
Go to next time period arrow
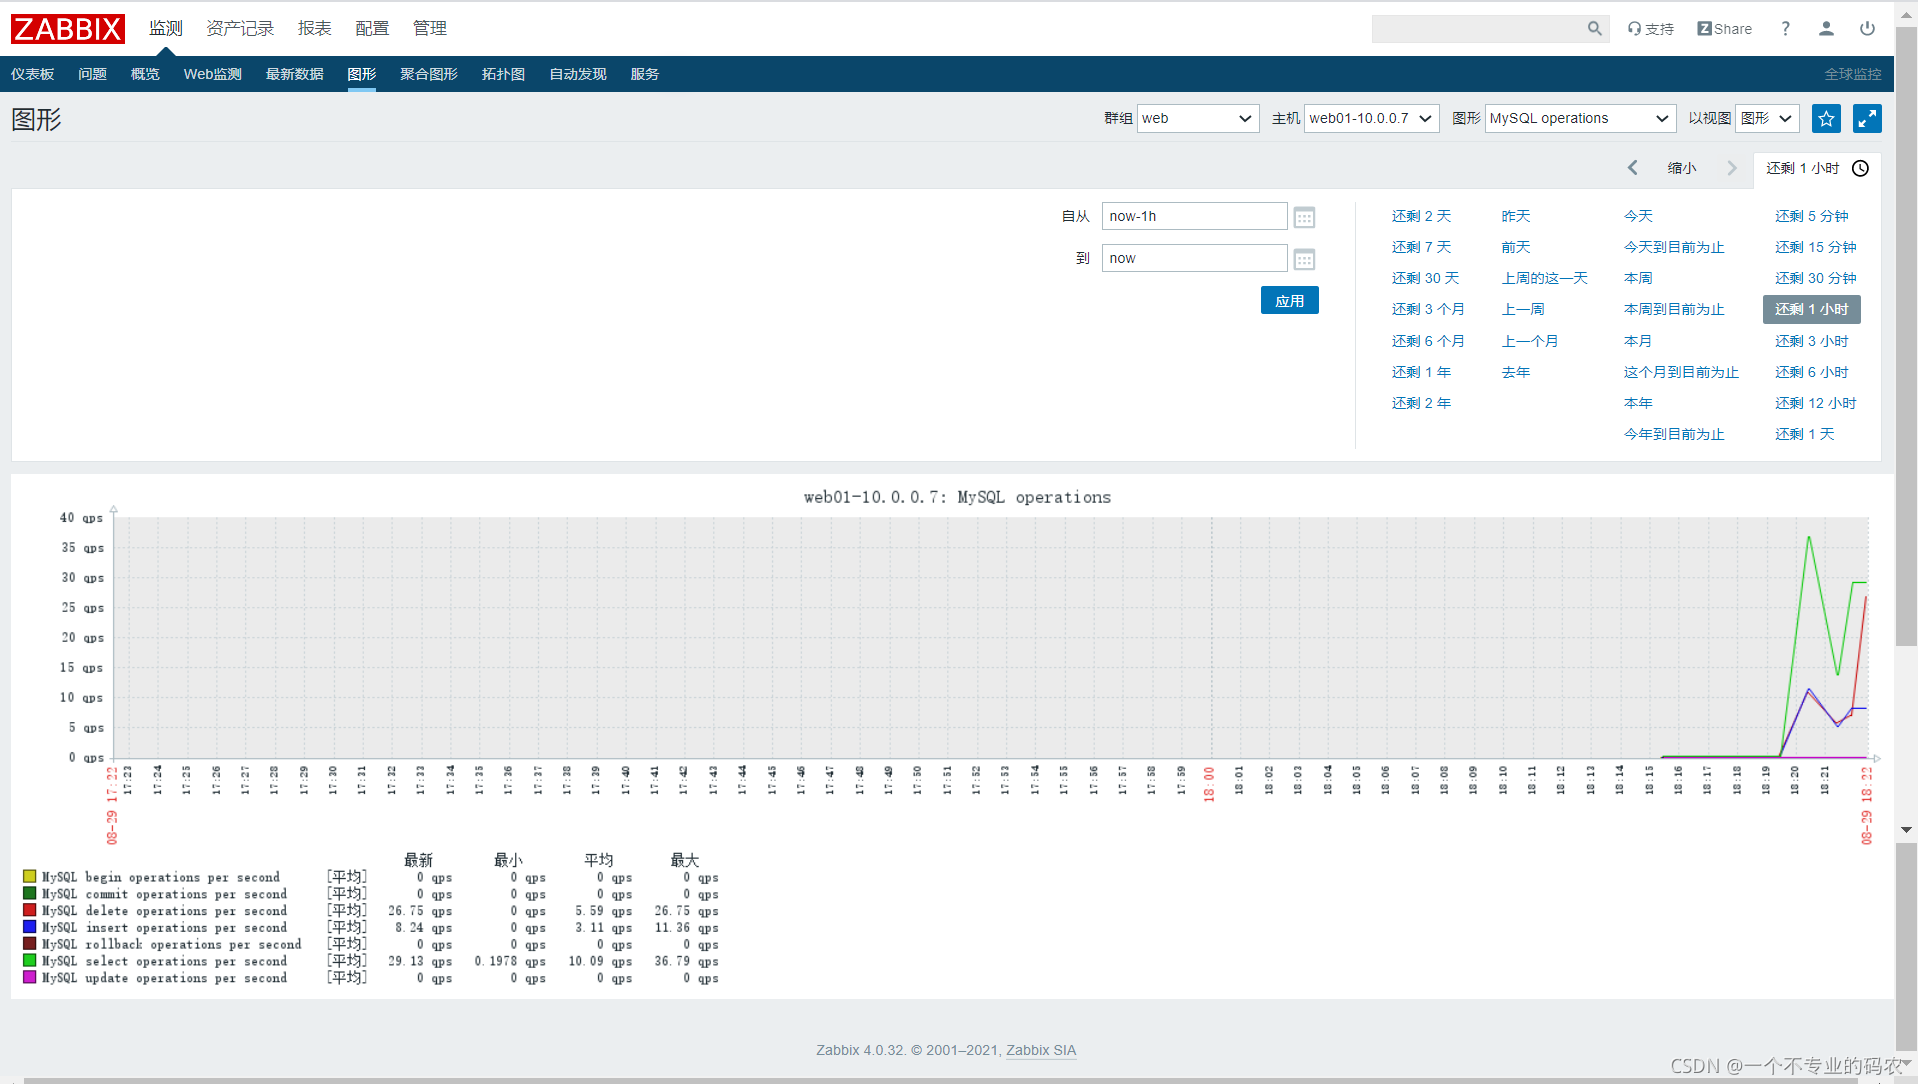point(1732,168)
